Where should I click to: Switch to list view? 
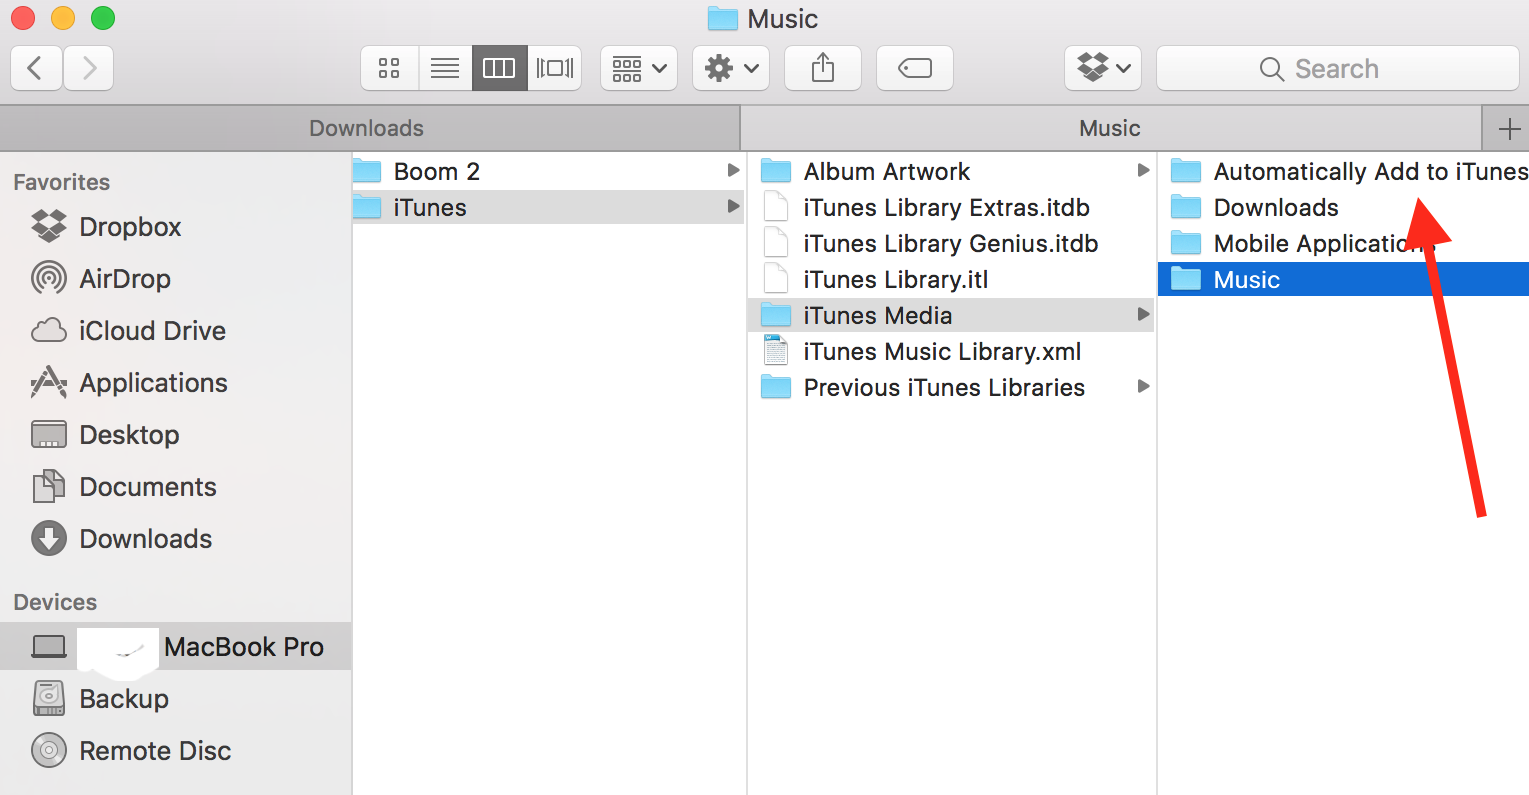445,68
